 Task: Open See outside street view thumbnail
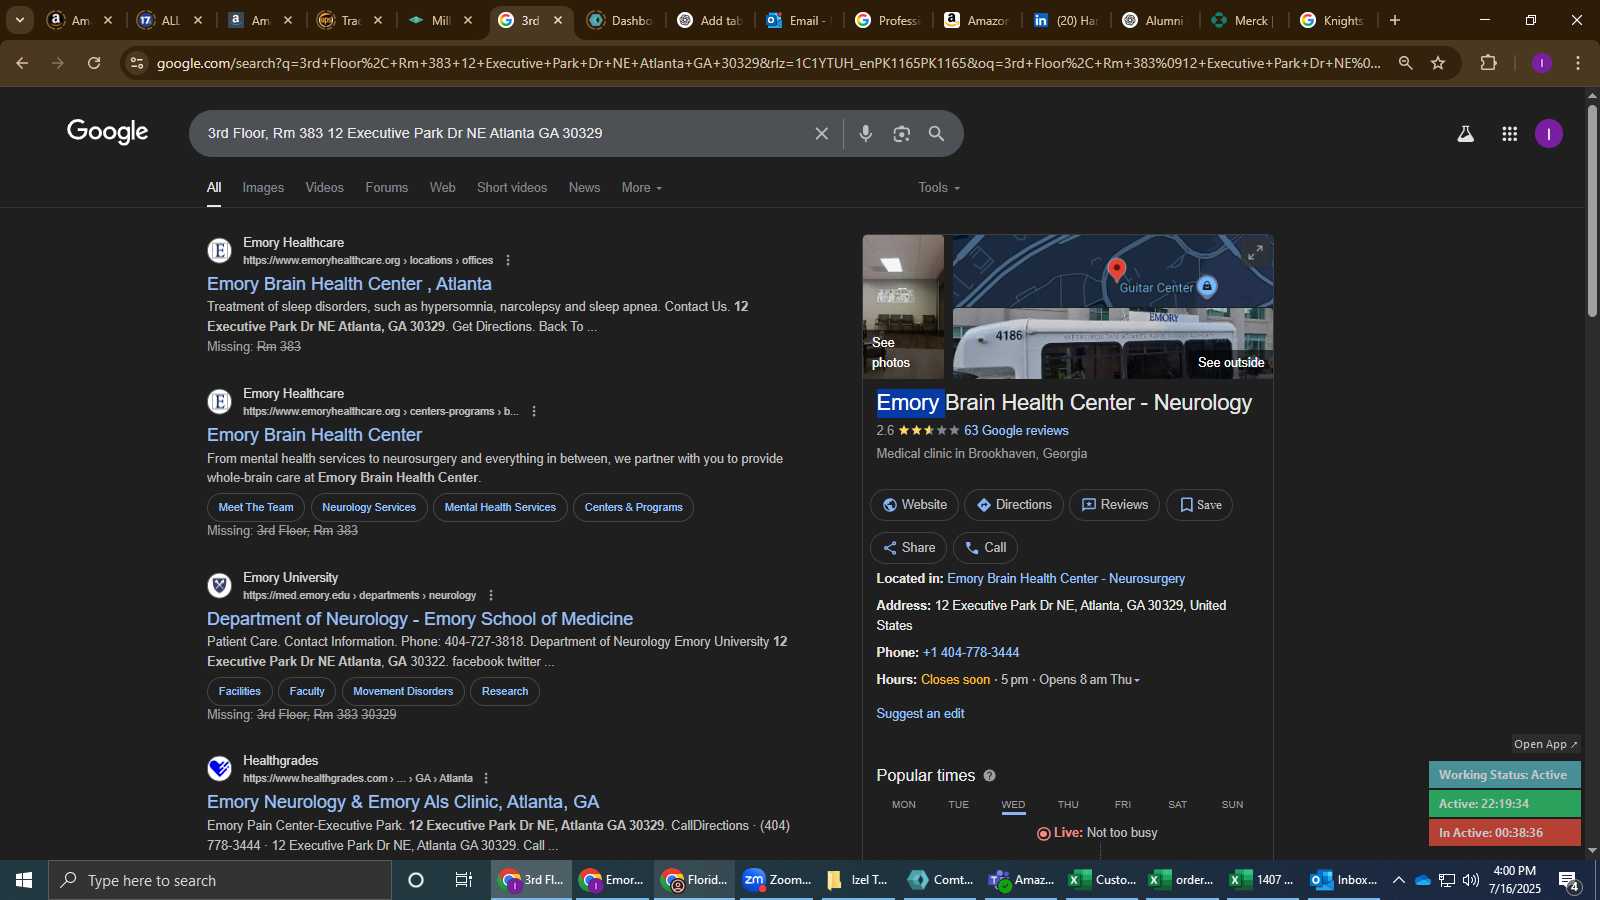click(x=1113, y=344)
